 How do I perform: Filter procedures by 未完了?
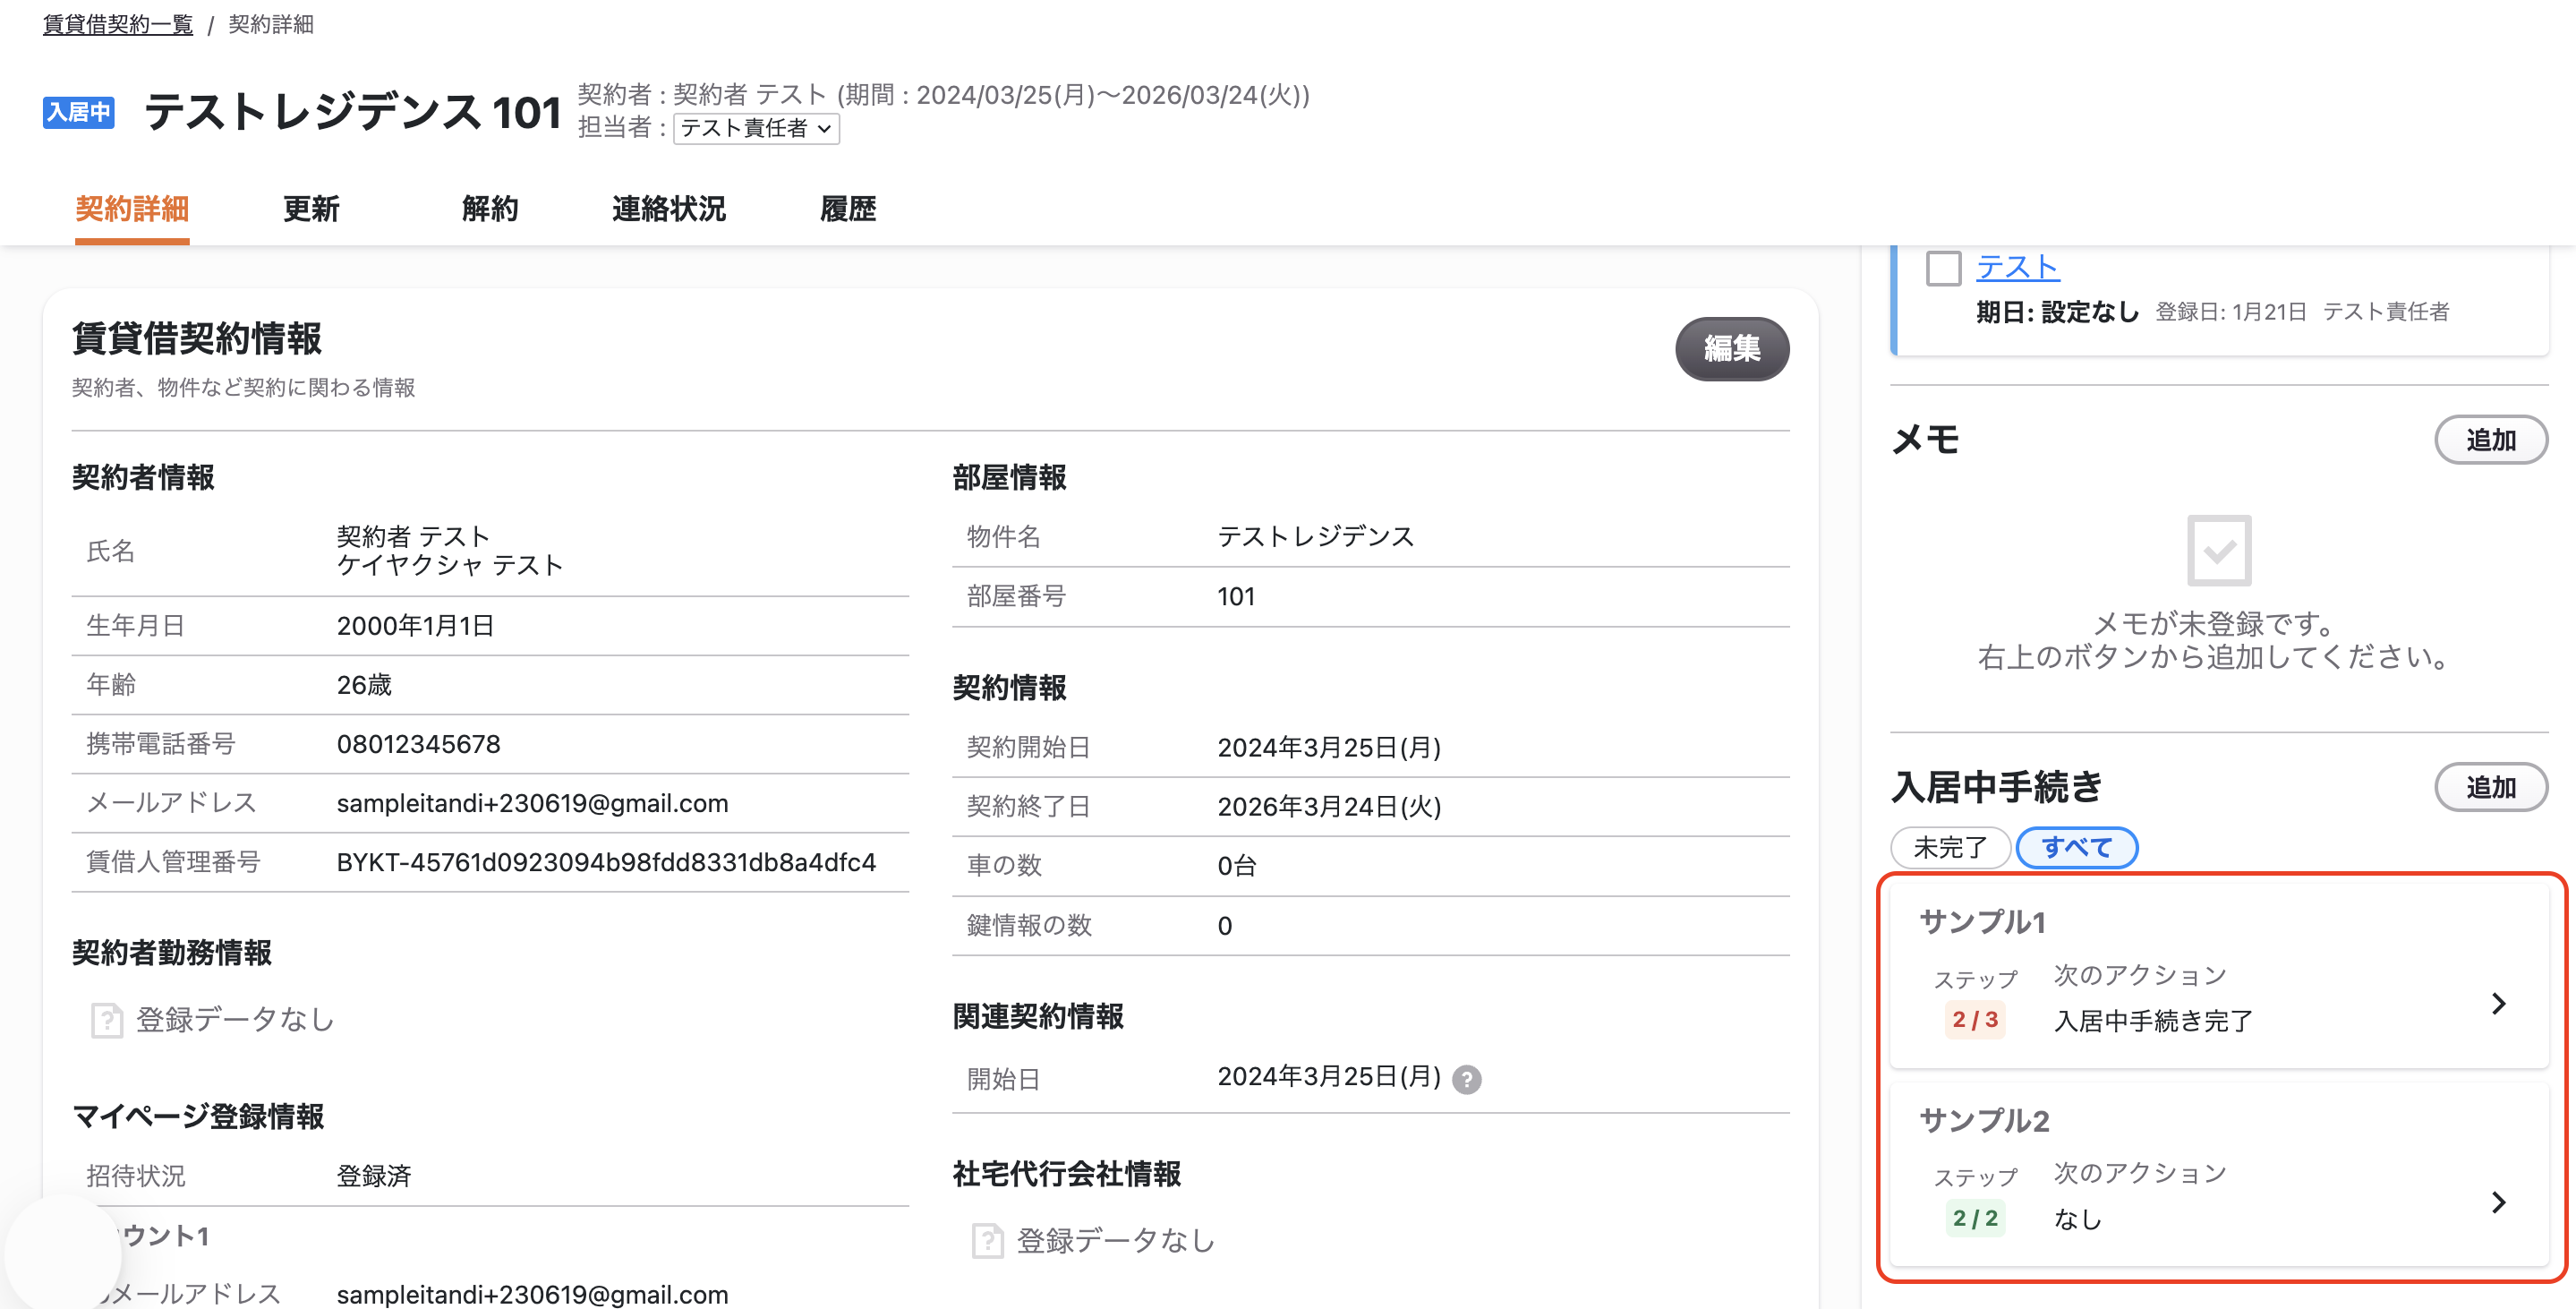point(1950,848)
